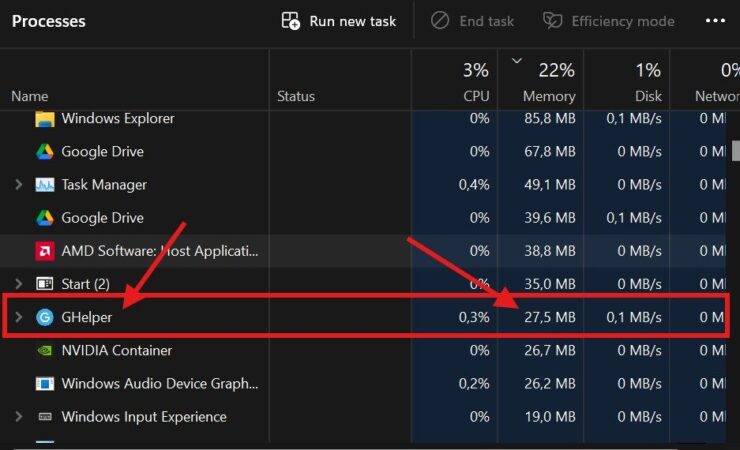
Task: Click GHelper's 0,1 MB/s disk value
Action: [634, 317]
